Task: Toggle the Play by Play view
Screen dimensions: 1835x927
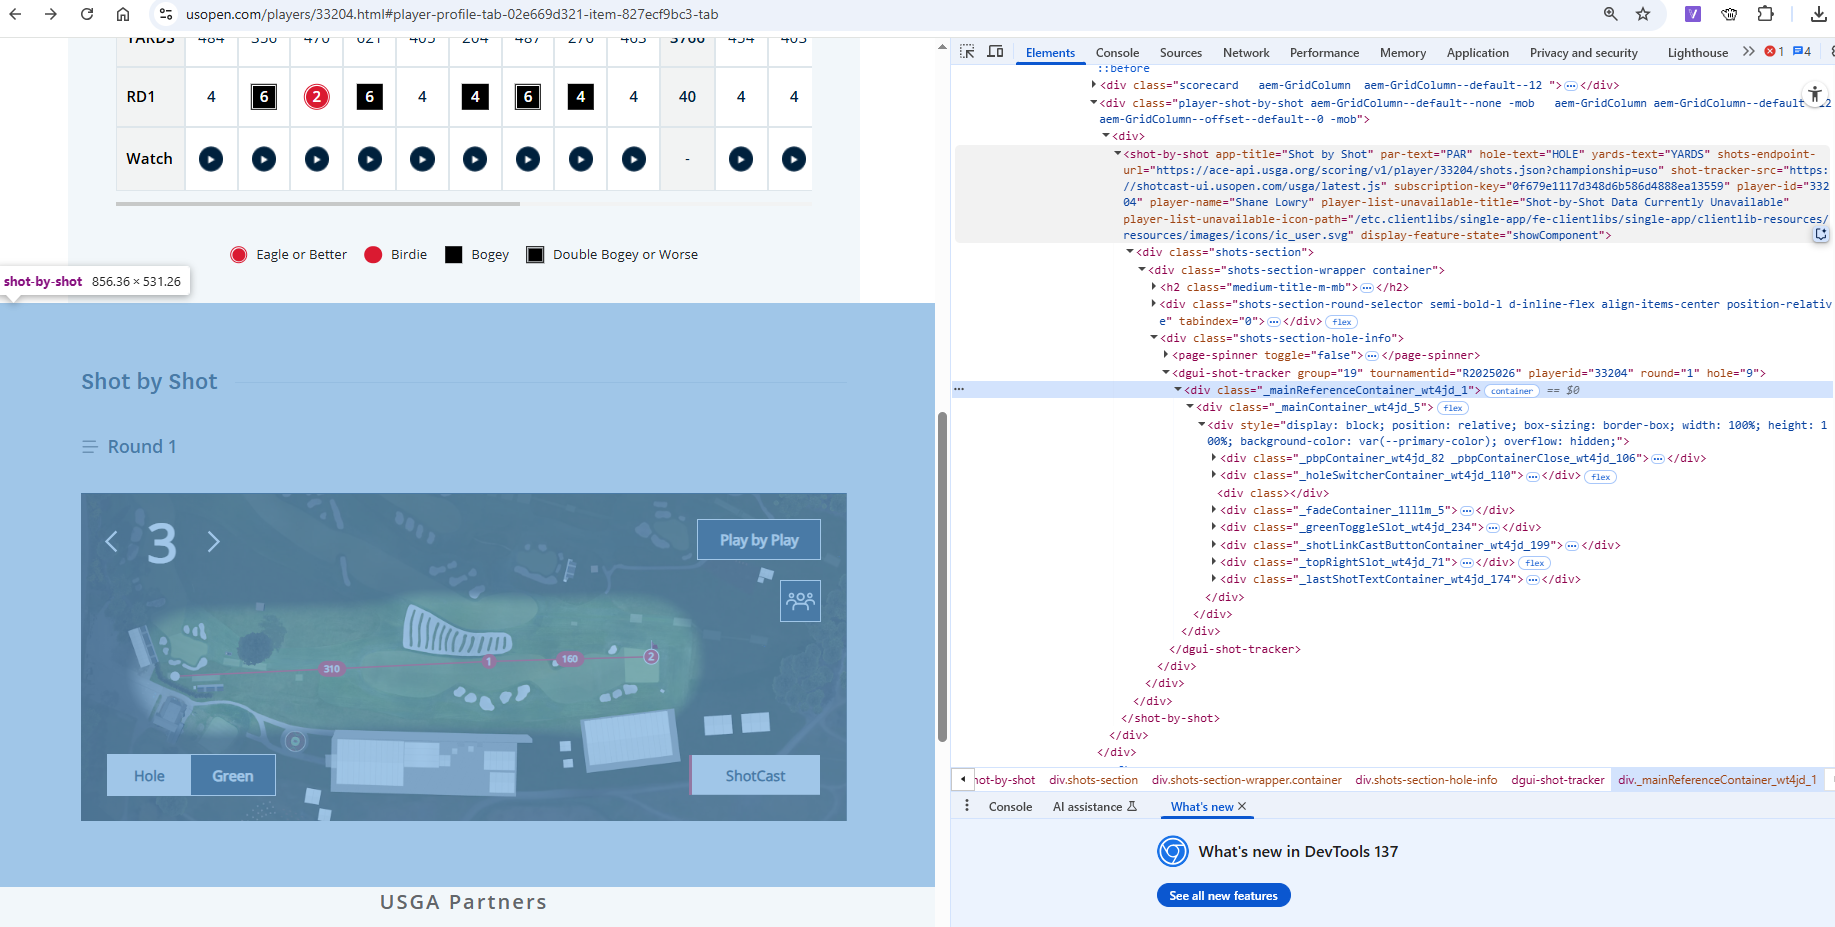Action: pyautogui.click(x=758, y=540)
